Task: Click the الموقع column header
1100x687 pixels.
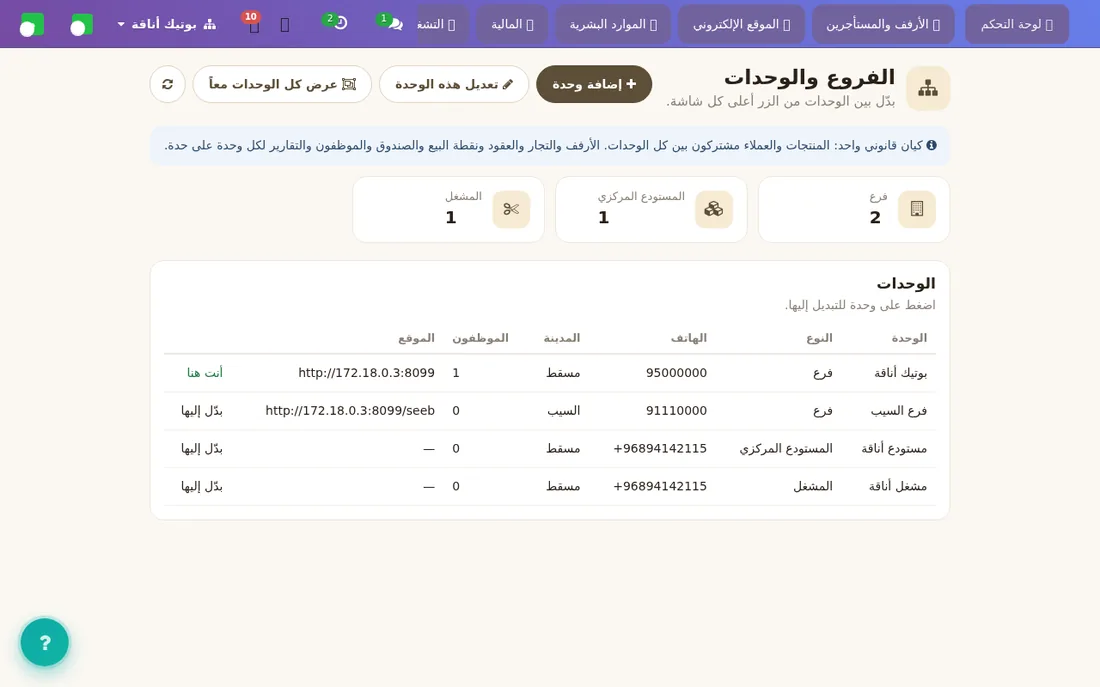Action: point(417,338)
